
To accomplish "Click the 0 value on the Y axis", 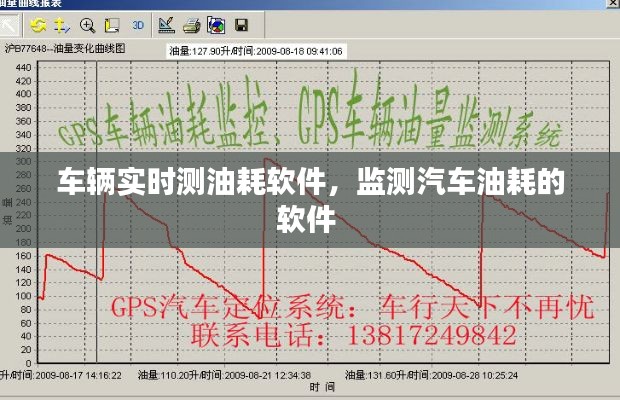I will (x=28, y=363).
